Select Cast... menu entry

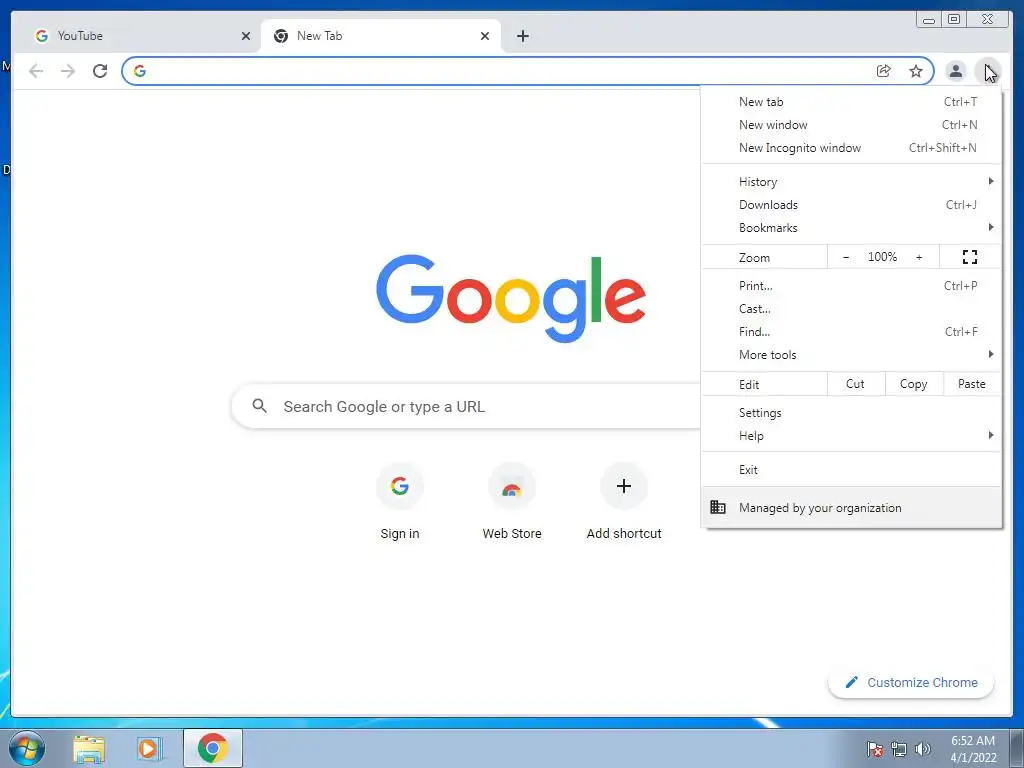tap(852, 308)
